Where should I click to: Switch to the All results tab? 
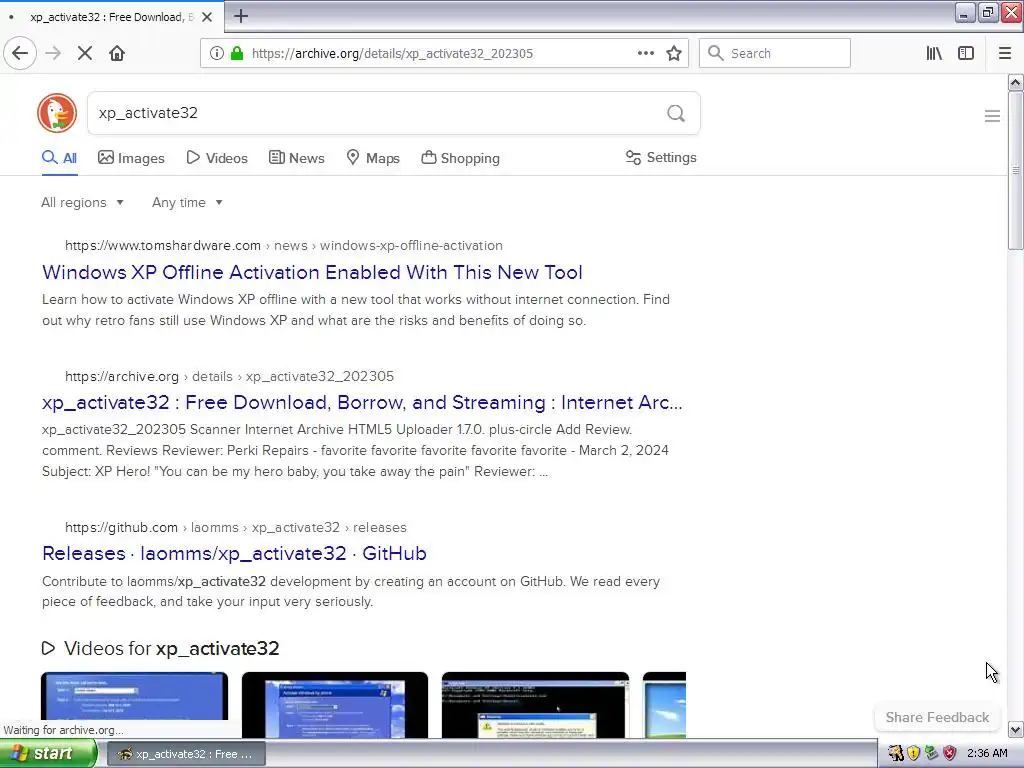coord(59,158)
